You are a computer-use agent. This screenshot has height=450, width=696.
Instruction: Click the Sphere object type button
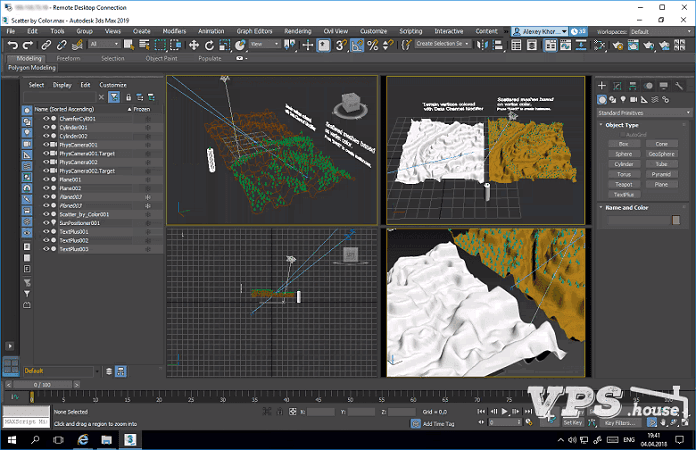623,154
